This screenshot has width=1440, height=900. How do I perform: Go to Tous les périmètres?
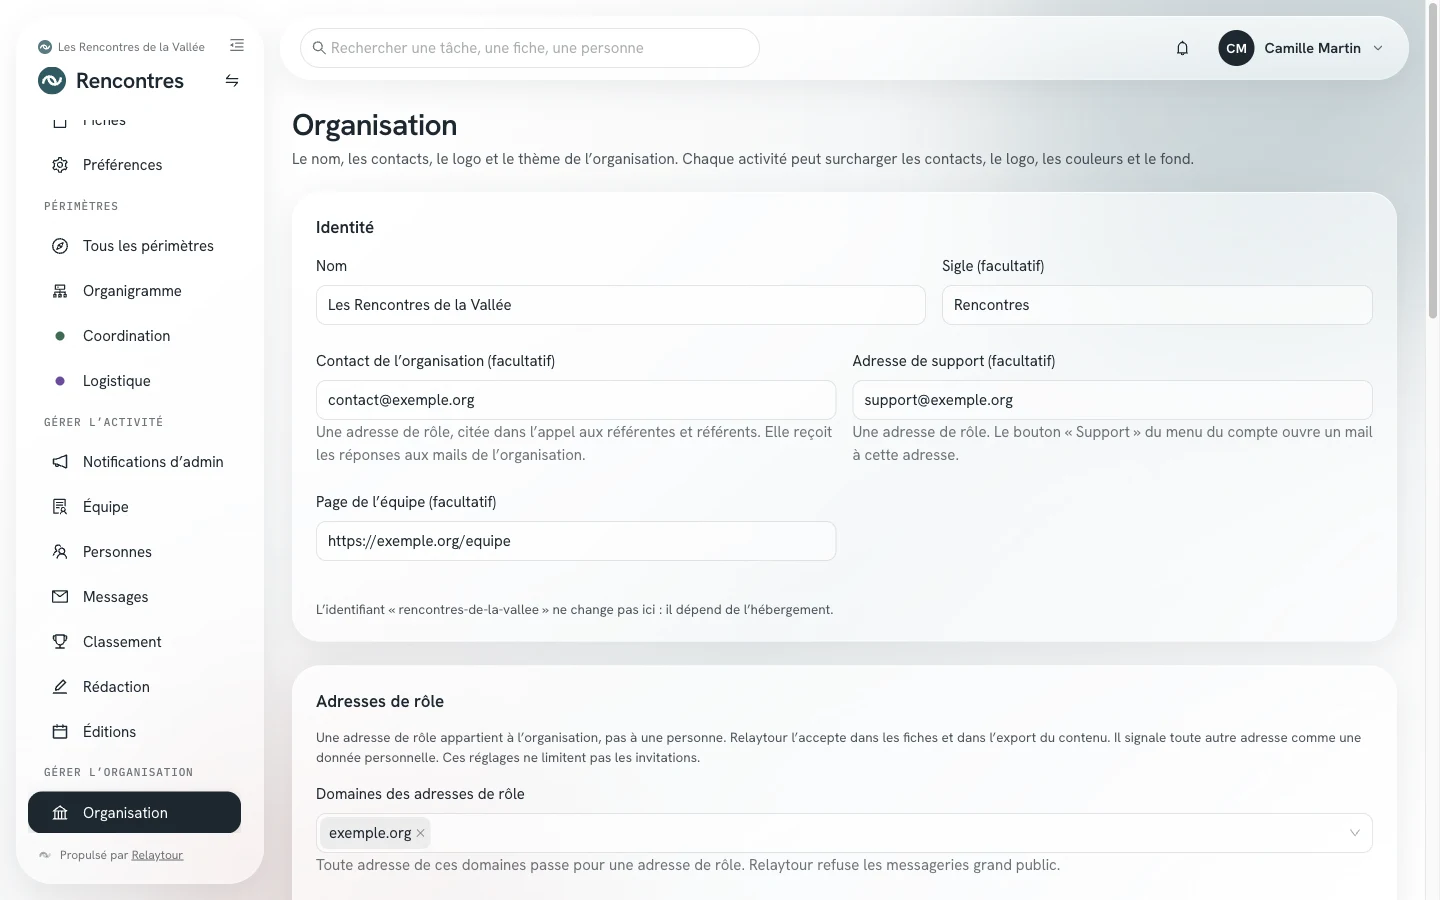pos(134,246)
